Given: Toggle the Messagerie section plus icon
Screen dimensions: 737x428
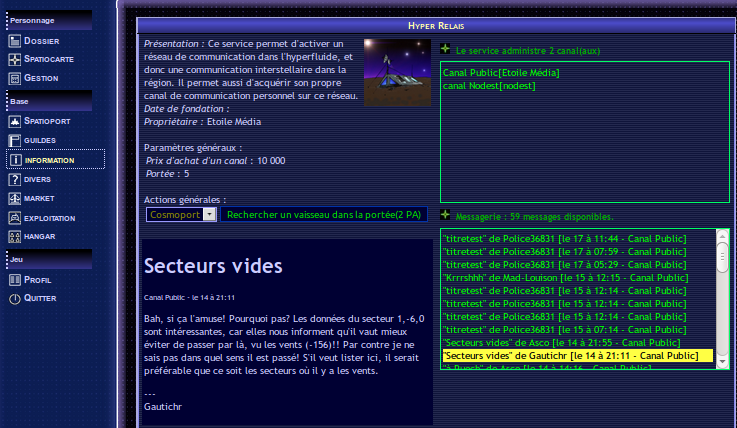Looking at the screenshot, I should [446, 215].
